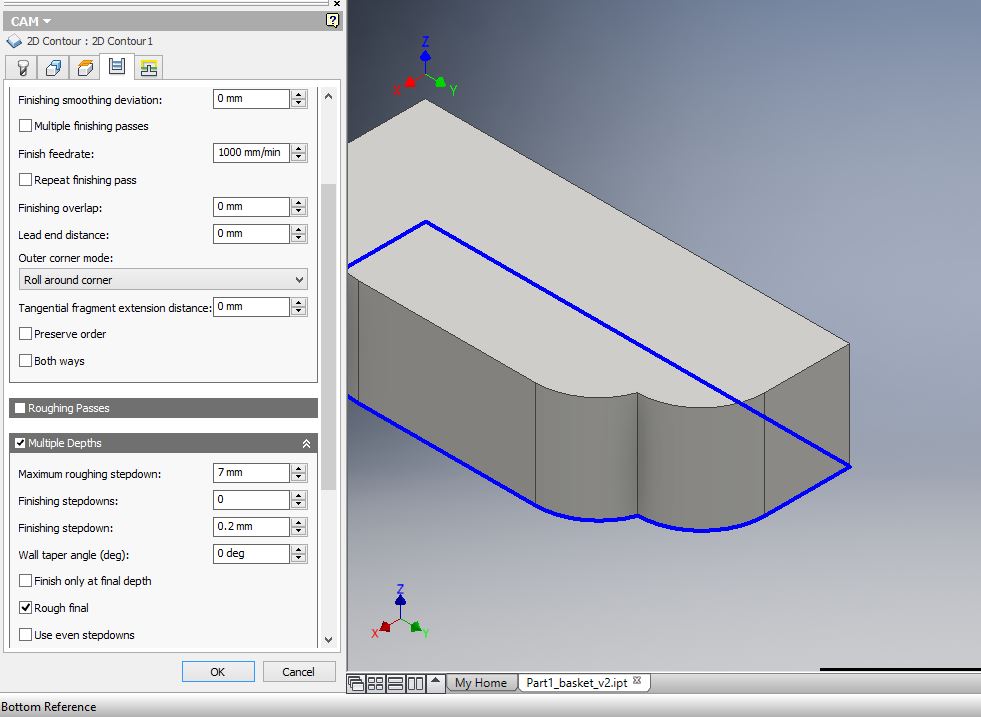
Task: Click the Wall taper angle field
Action: (251, 554)
